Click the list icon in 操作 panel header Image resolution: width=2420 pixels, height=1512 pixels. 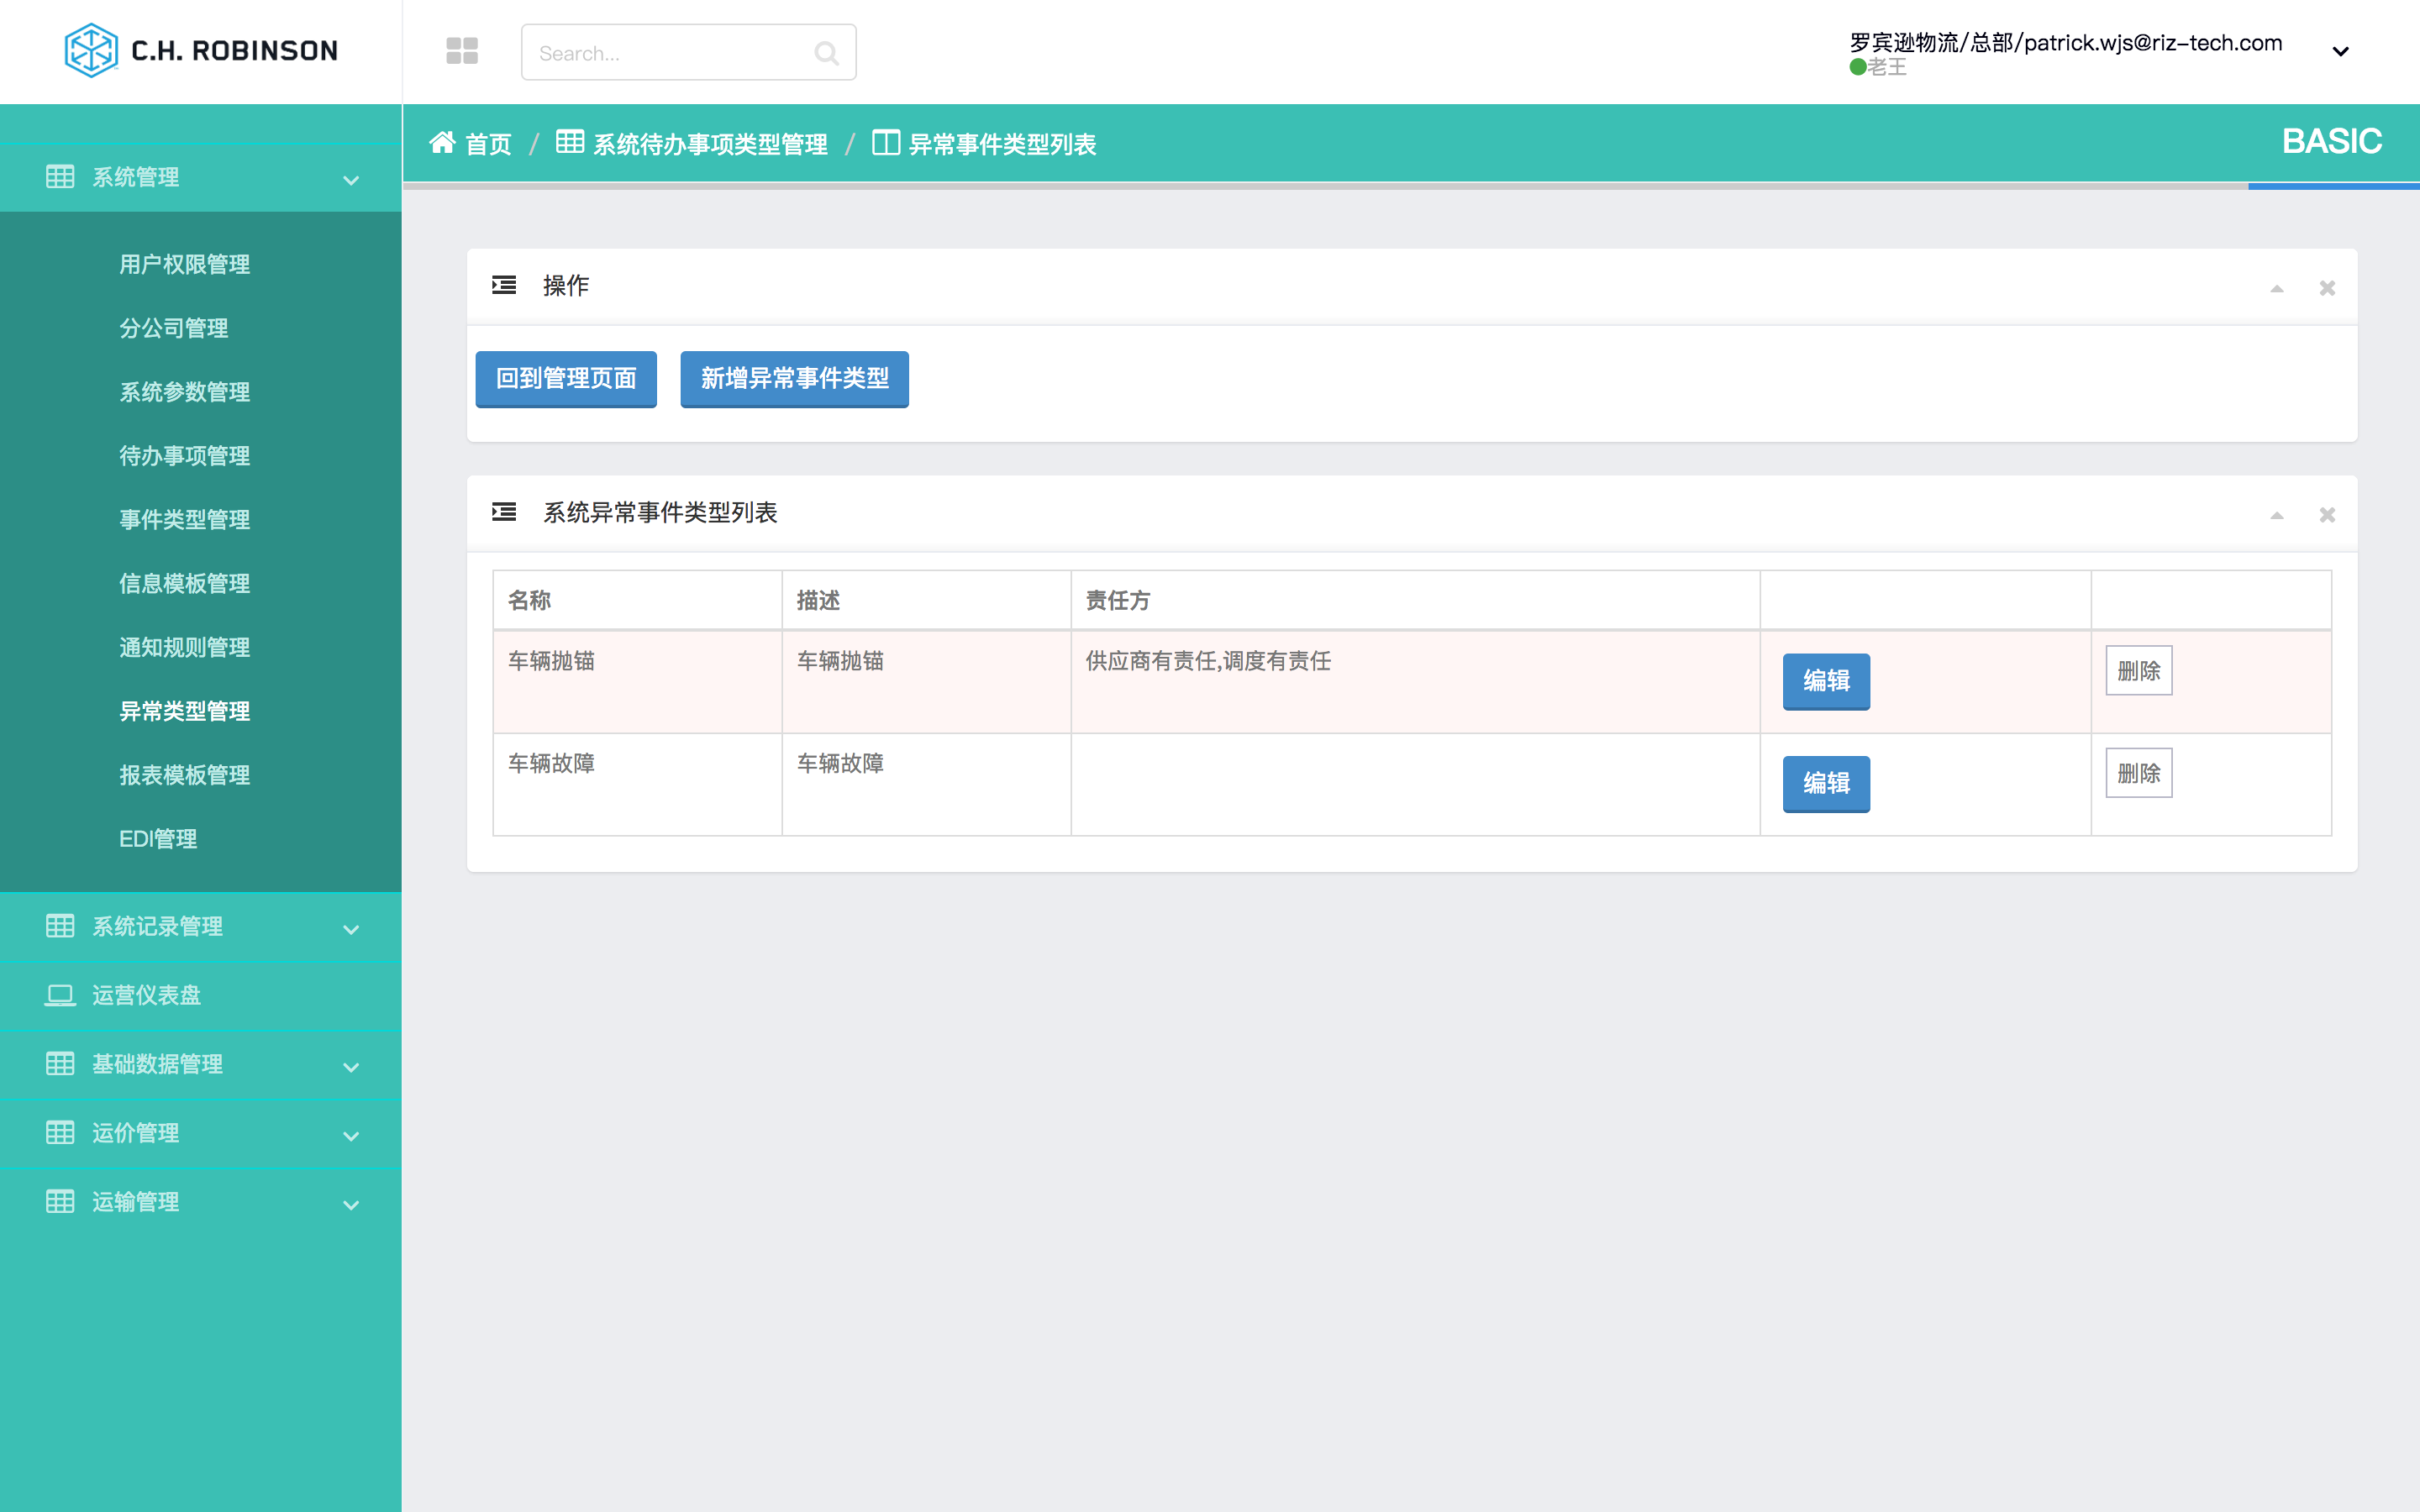pyautogui.click(x=504, y=286)
